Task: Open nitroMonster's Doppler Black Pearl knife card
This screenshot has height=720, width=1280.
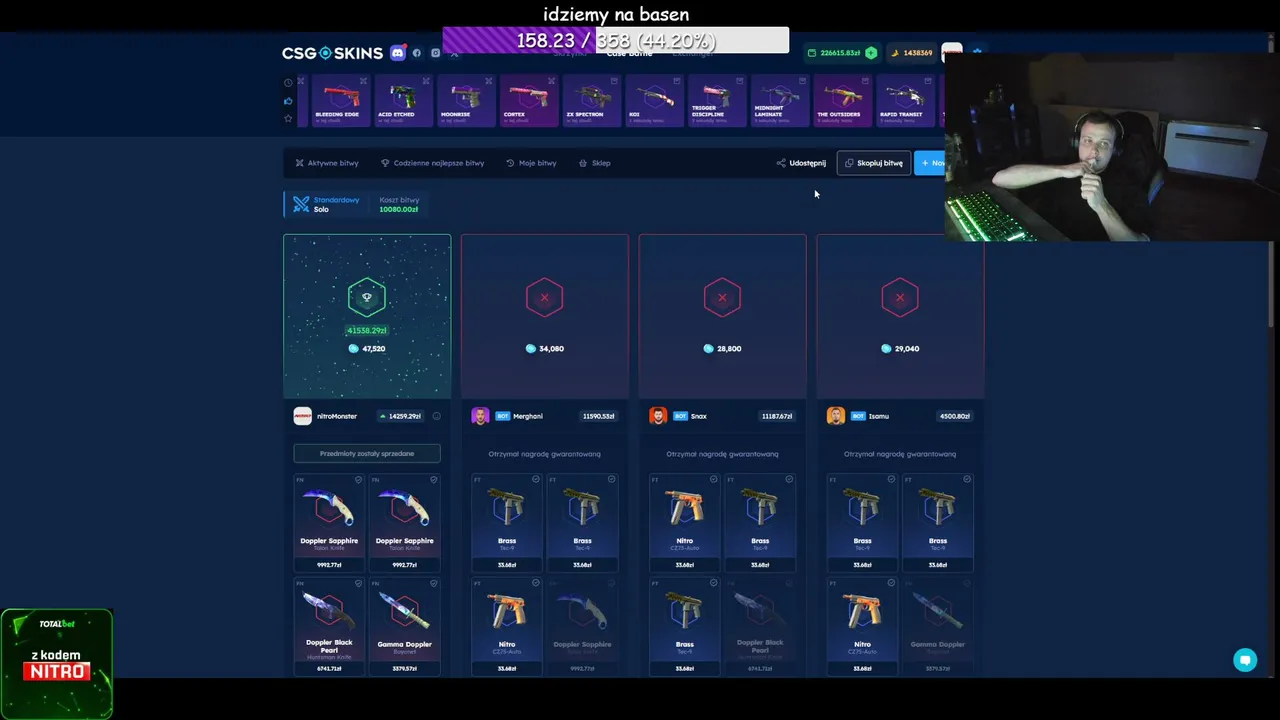Action: pyautogui.click(x=329, y=627)
